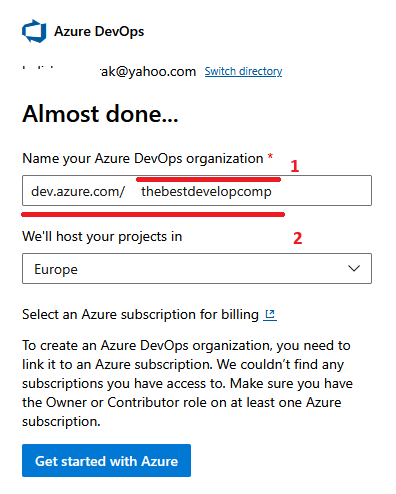
Task: Click the Europe value in region selector
Action: 56,270
